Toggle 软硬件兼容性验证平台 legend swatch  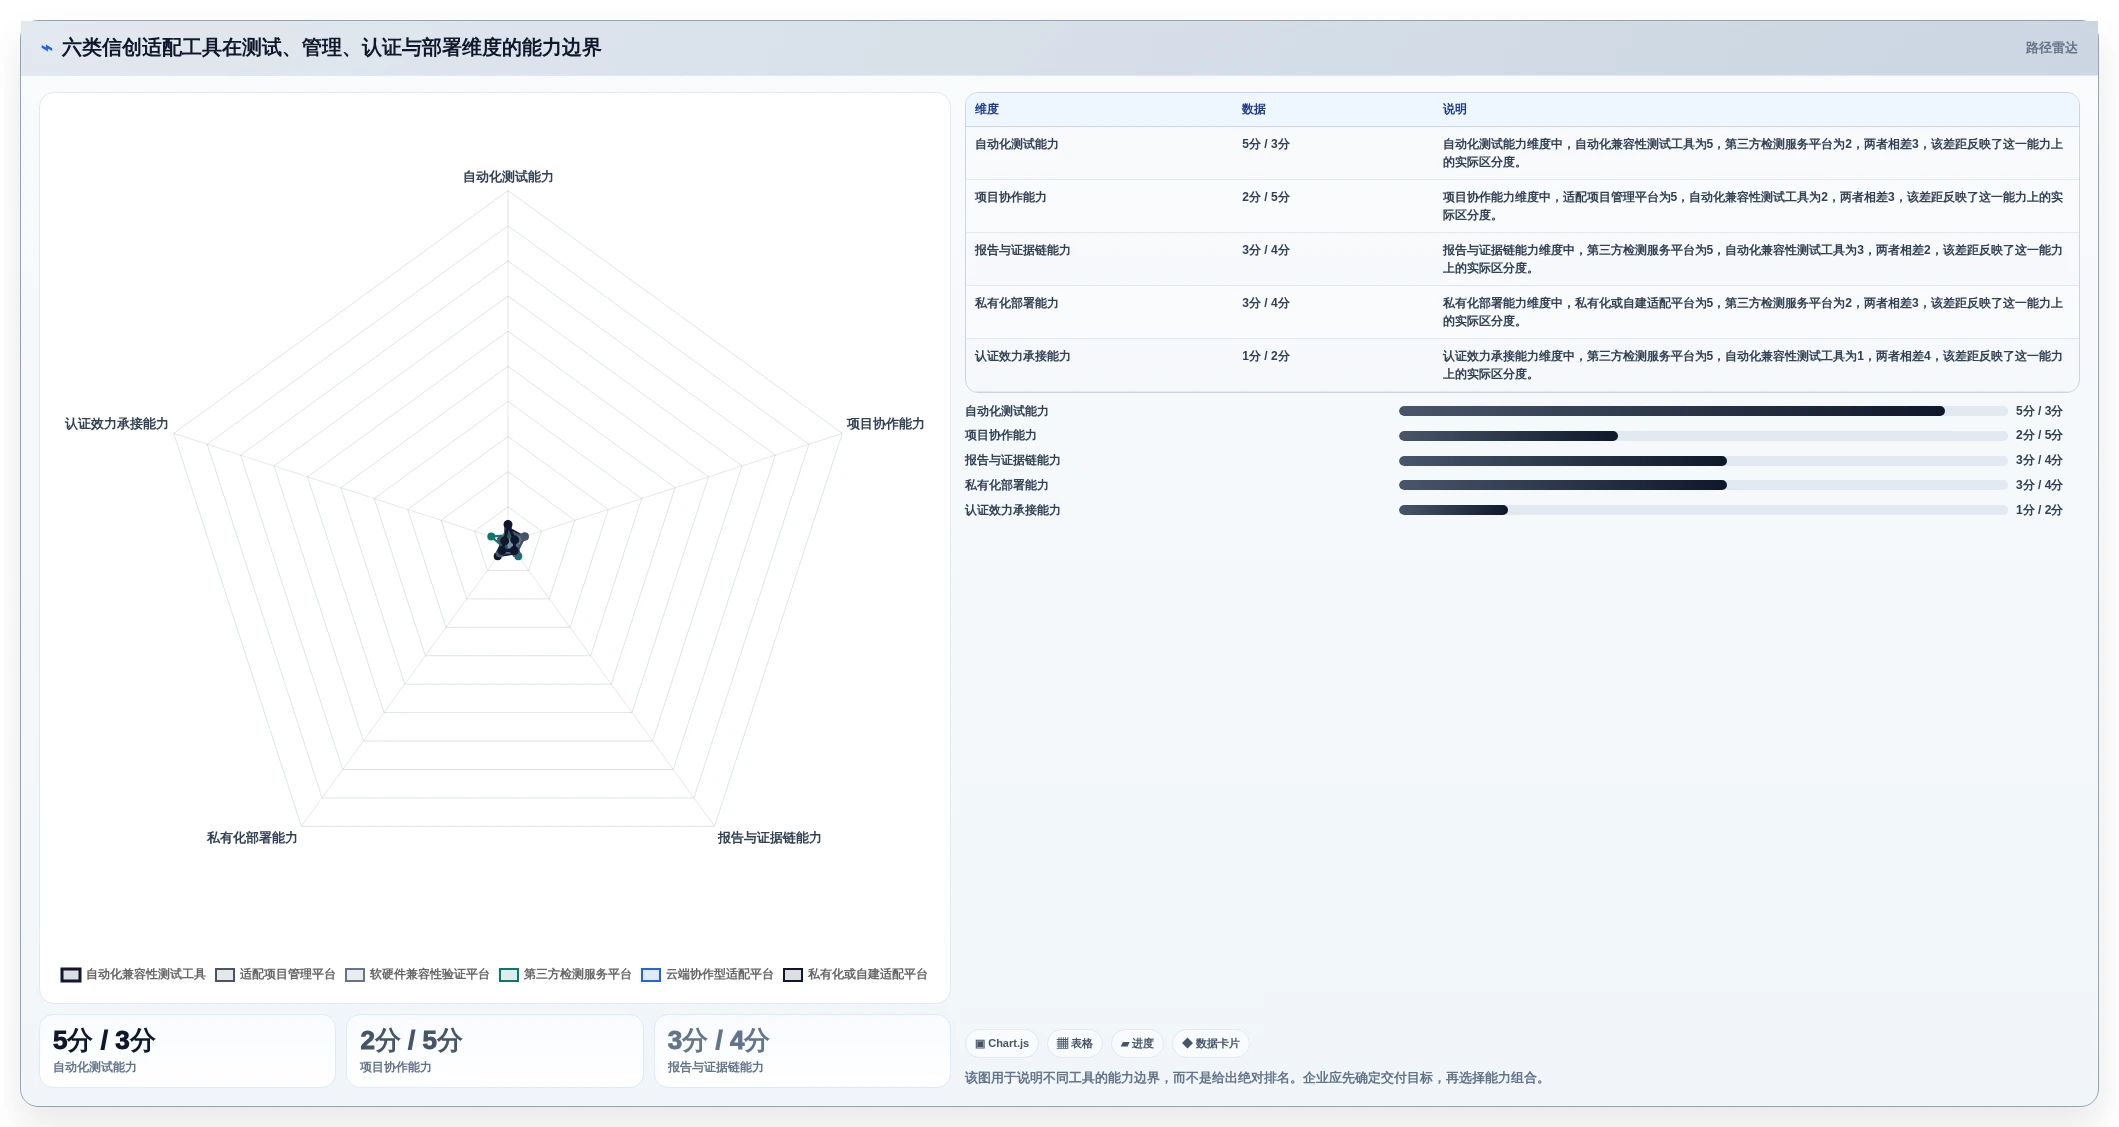point(355,975)
